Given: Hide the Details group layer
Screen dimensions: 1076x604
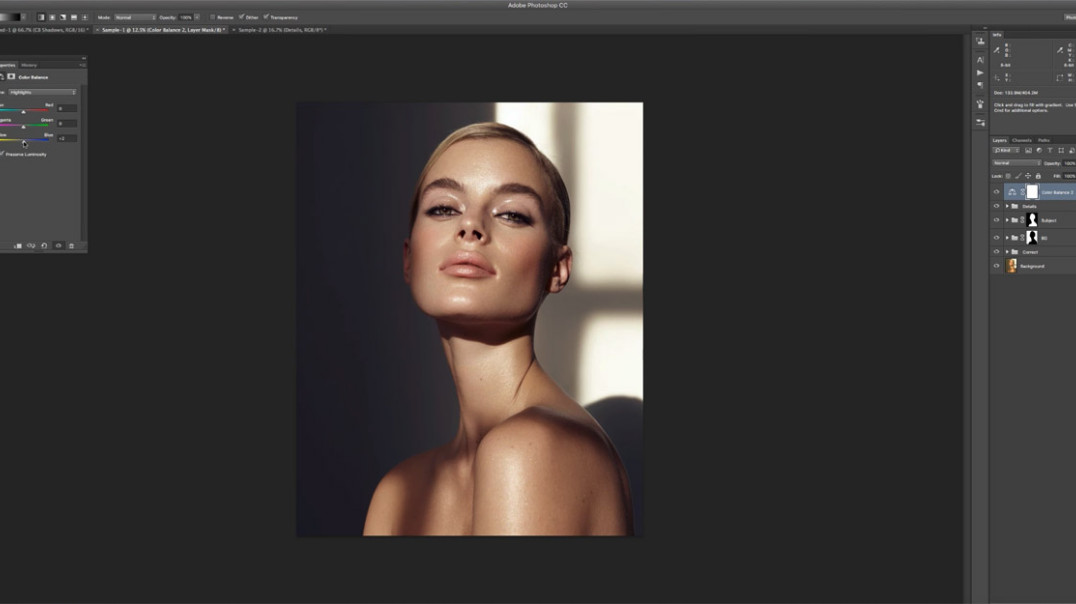Looking at the screenshot, I should (996, 206).
